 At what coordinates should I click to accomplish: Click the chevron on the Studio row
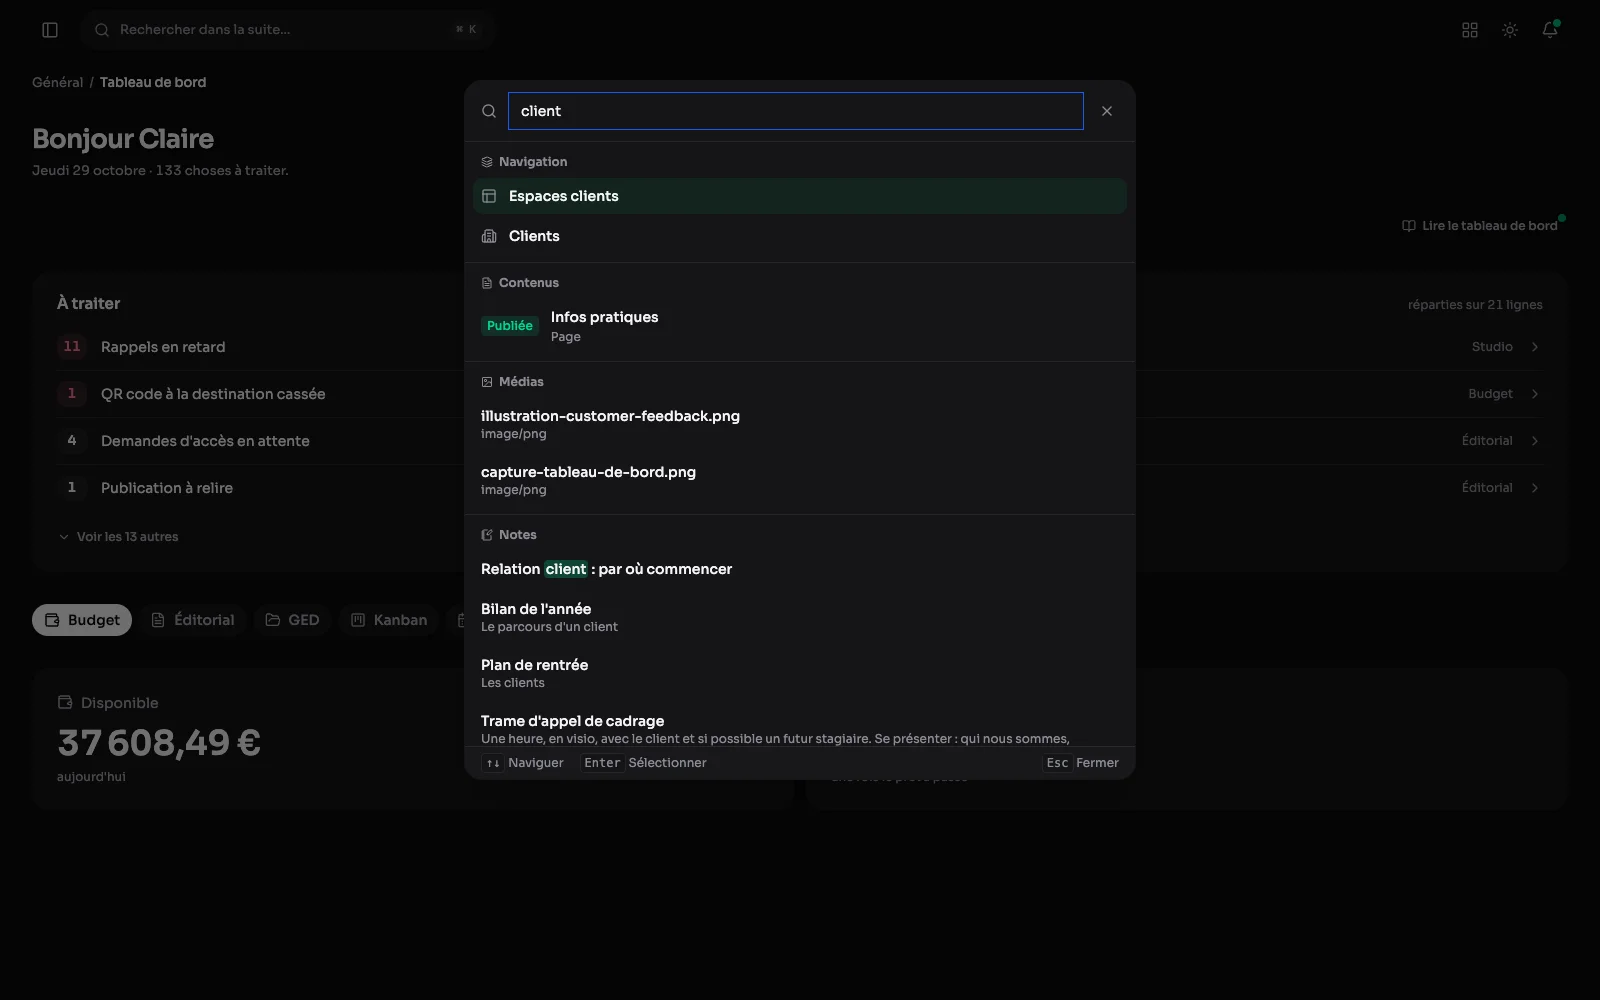(x=1535, y=347)
